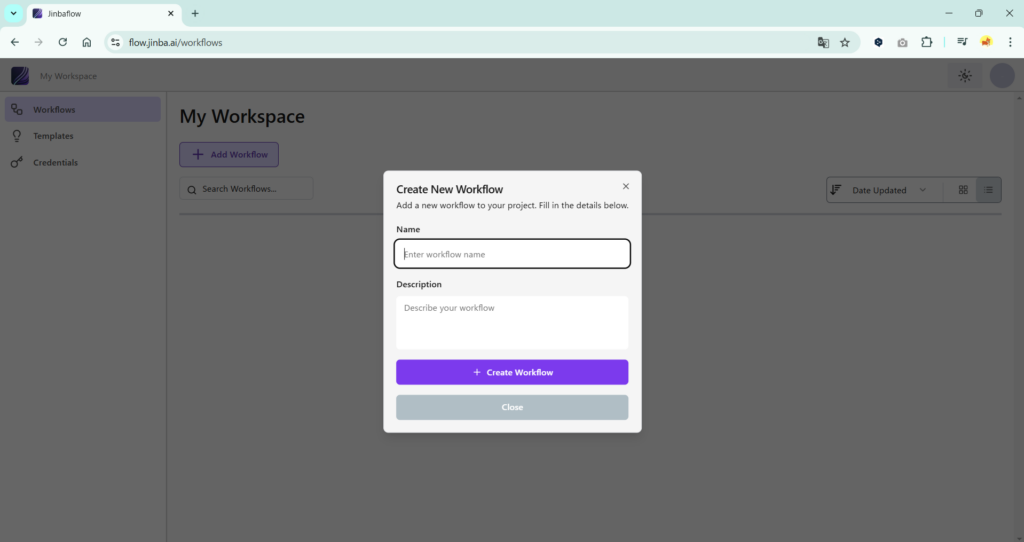Screen dimensions: 1024x542
Task: Close the Create New Workflow dialog with X
Action: click(626, 187)
